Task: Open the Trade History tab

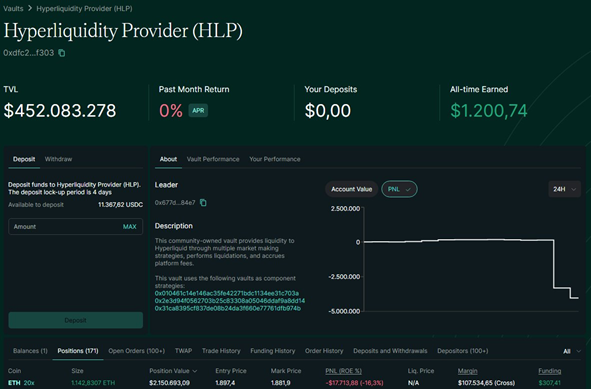Action: pos(221,351)
